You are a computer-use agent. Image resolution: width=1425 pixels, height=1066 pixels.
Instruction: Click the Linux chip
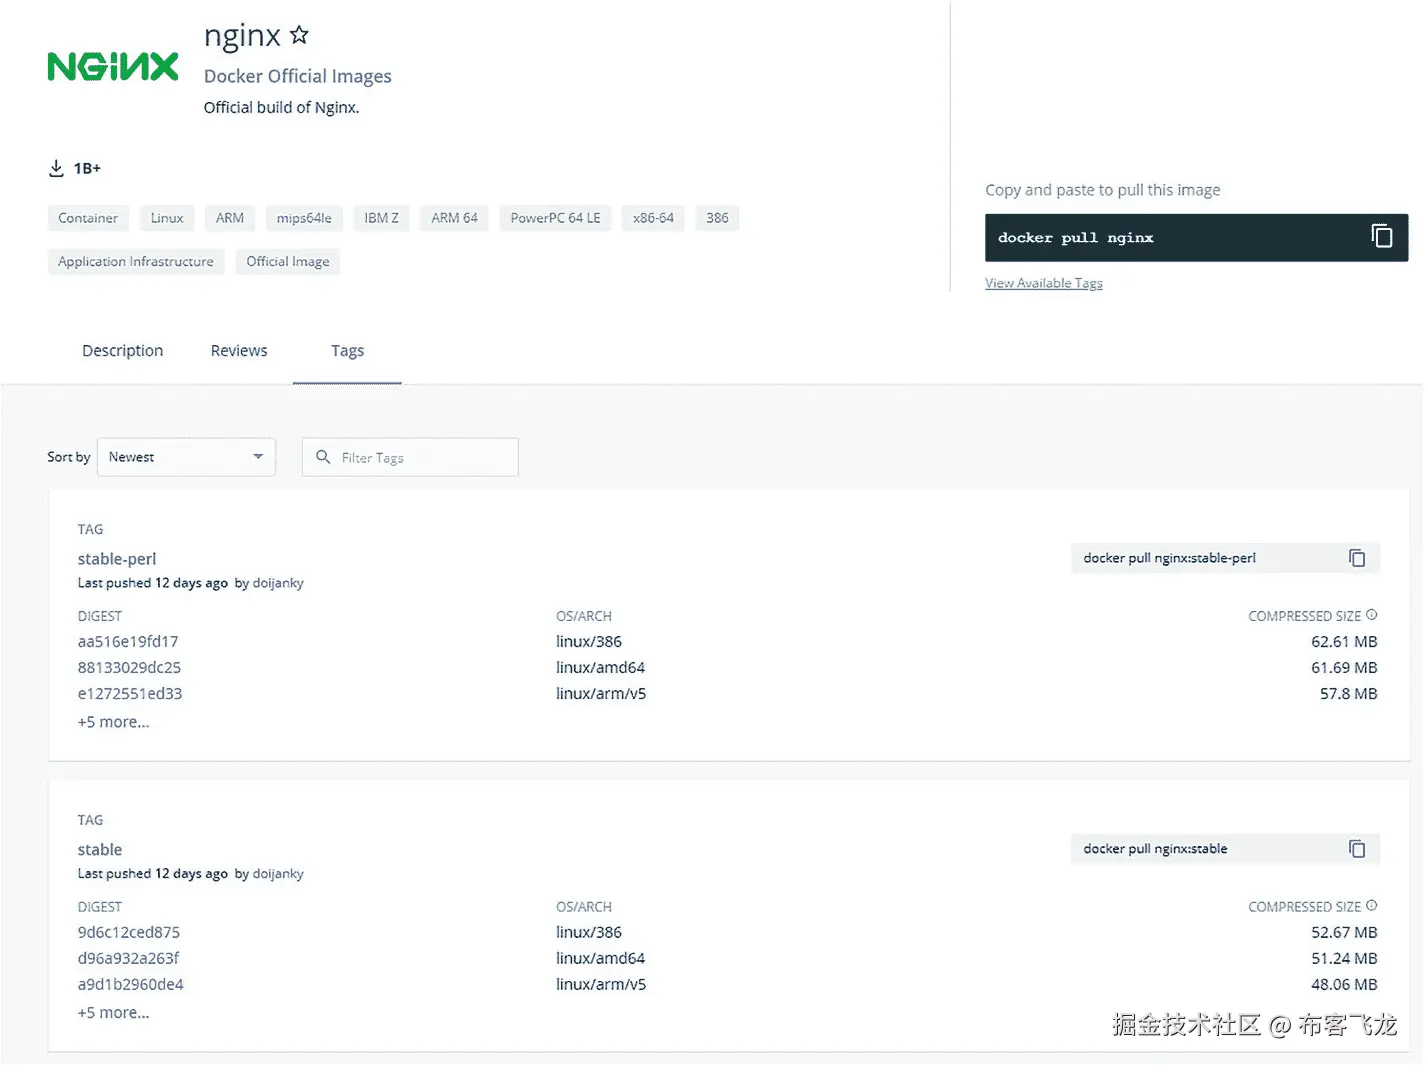167,218
